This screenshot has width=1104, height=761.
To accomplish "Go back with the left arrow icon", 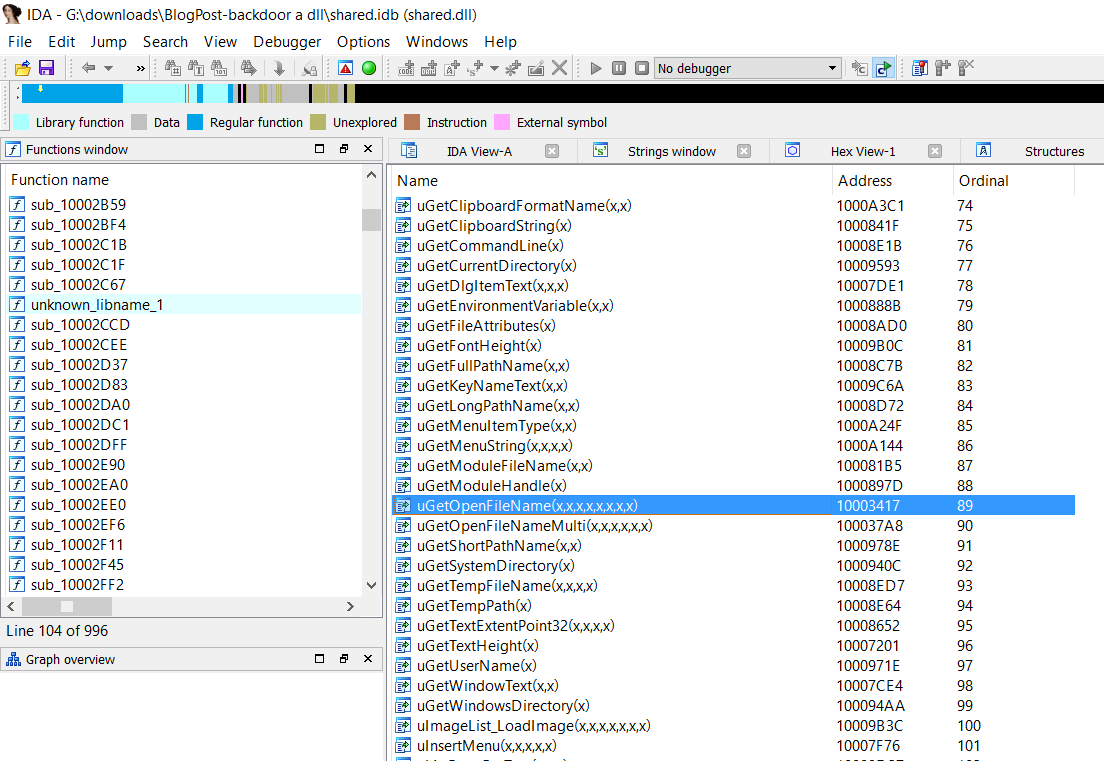I will (88, 68).
